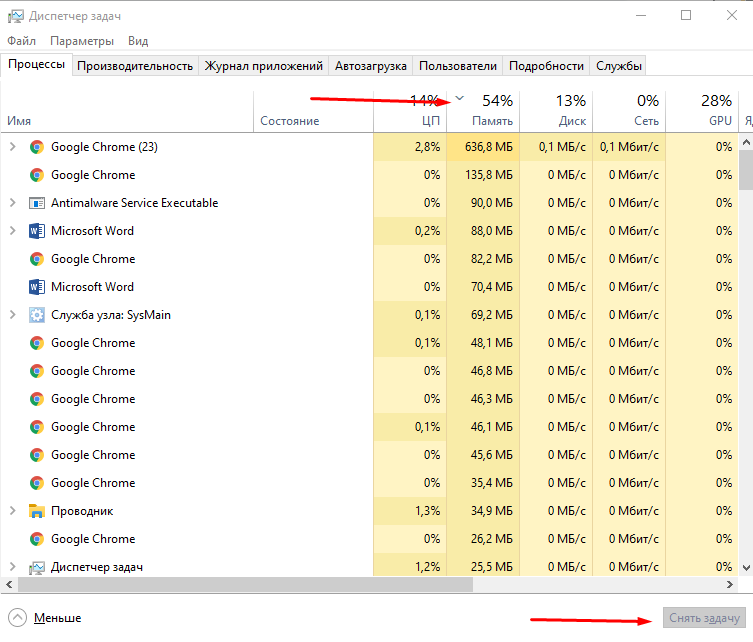Expand Antimalware Service Executable

pyautogui.click(x=13, y=203)
